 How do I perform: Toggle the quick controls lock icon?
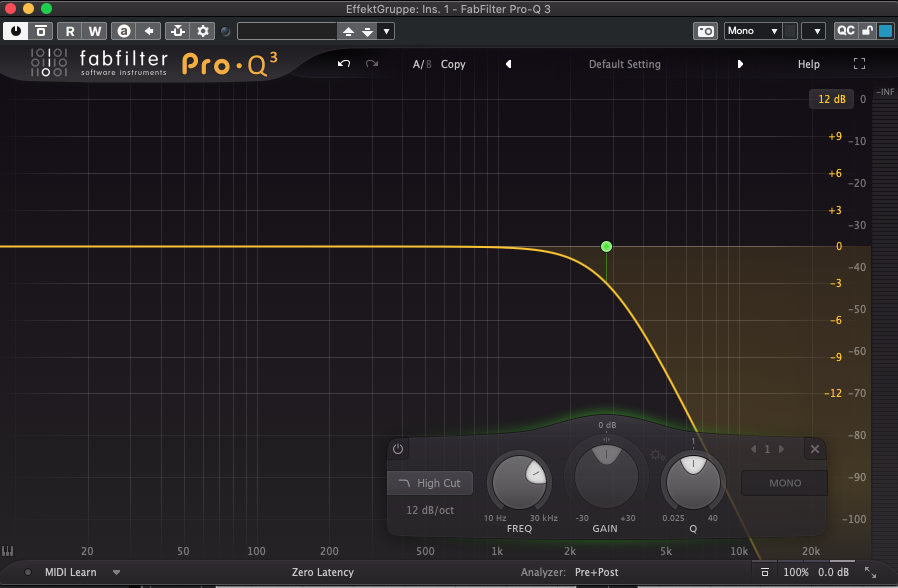868,31
